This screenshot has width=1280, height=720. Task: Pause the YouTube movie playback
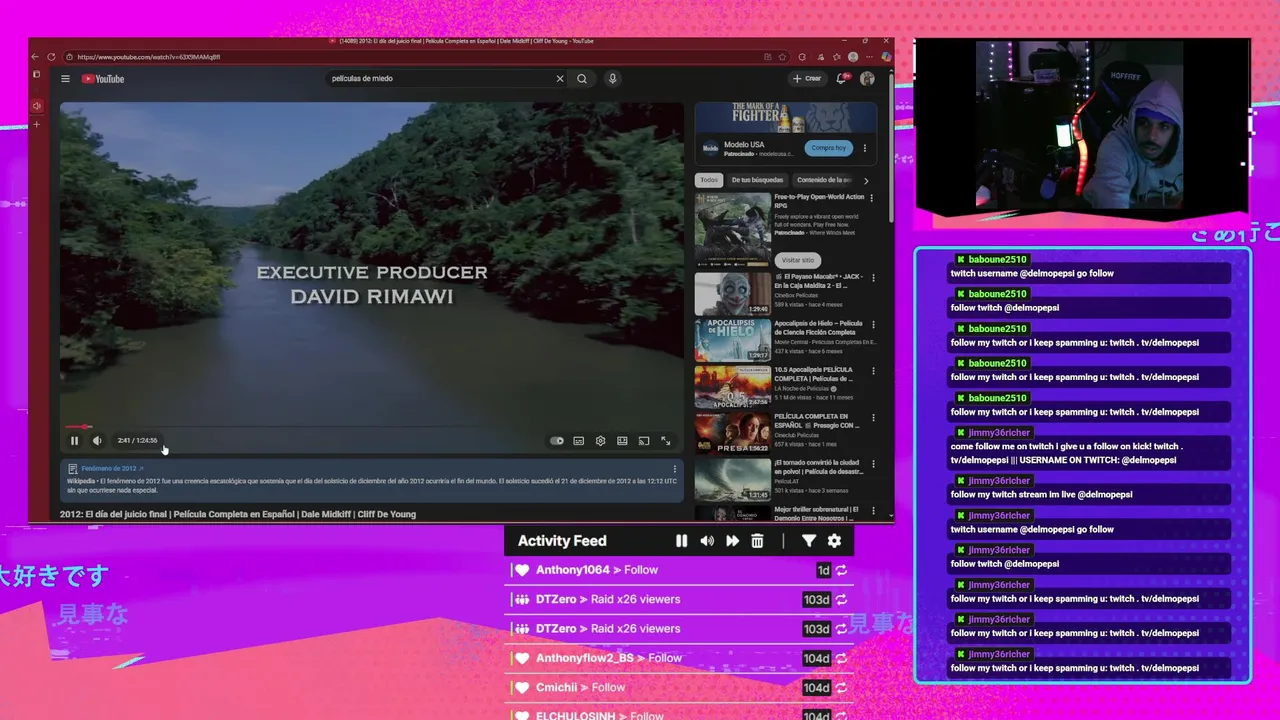74,440
